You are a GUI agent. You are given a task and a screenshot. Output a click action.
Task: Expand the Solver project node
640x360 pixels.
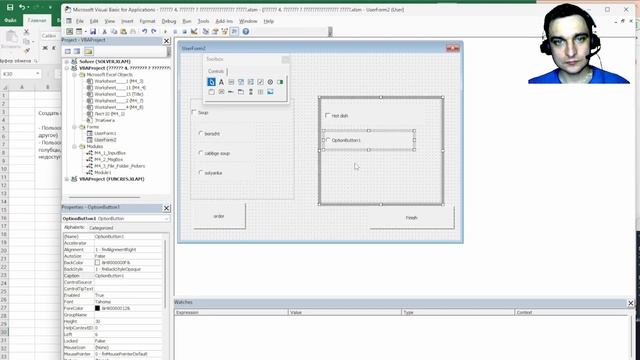(67, 62)
